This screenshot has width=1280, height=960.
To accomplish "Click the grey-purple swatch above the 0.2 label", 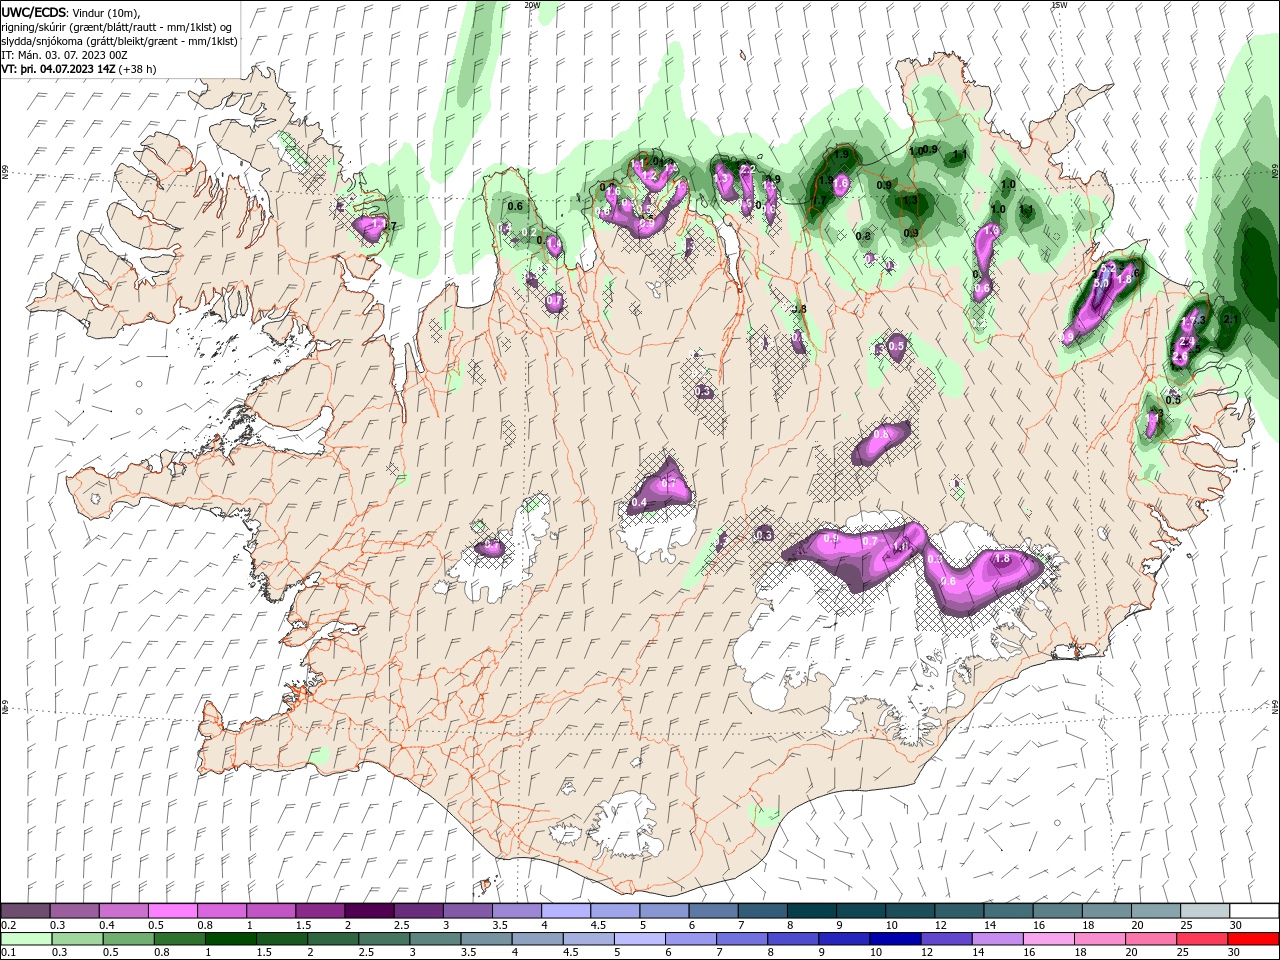I will 26,911.
